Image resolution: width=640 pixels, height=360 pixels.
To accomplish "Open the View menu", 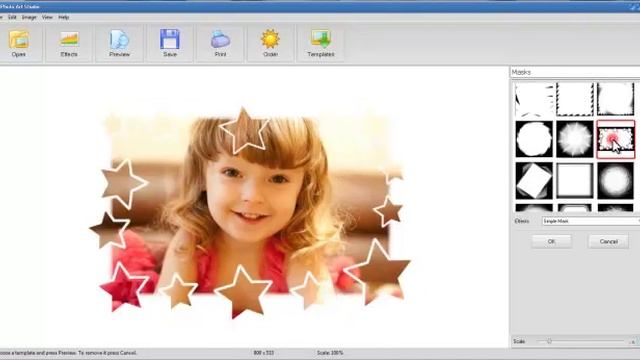I will [47, 18].
